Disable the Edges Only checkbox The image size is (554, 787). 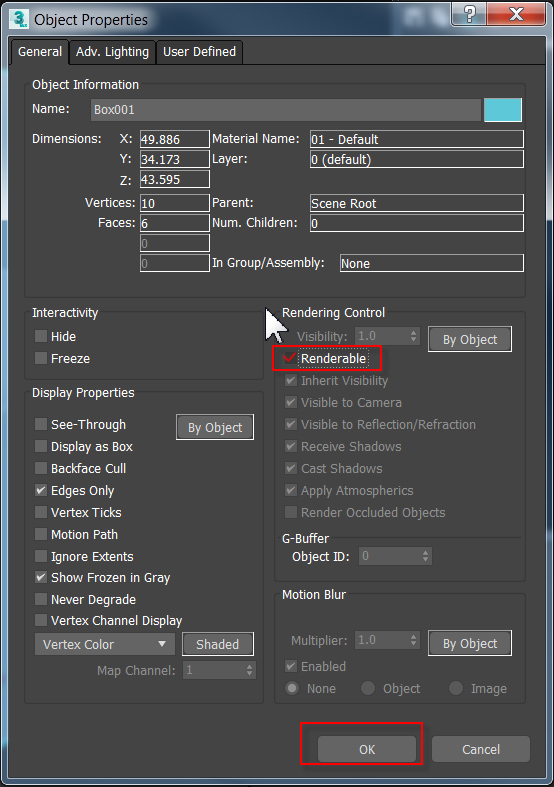(x=41, y=490)
